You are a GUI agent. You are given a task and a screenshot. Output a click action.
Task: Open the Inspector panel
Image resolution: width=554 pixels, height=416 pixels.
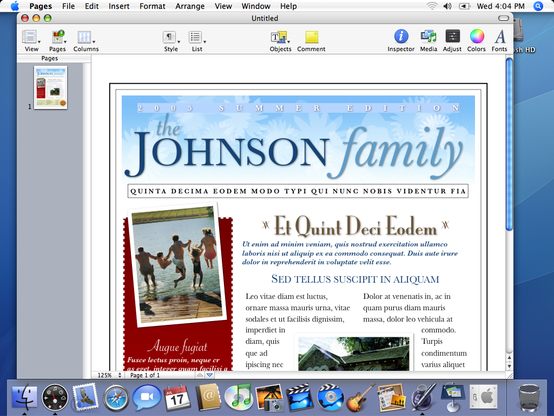coord(401,41)
